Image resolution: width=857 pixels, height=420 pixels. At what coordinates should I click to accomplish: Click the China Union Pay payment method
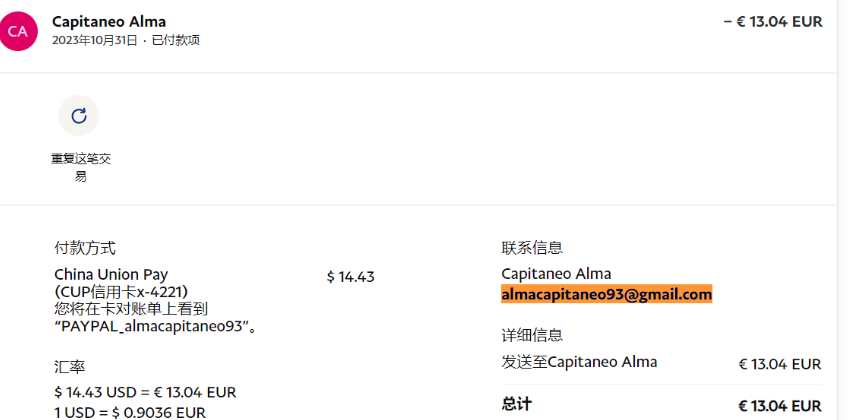point(111,274)
